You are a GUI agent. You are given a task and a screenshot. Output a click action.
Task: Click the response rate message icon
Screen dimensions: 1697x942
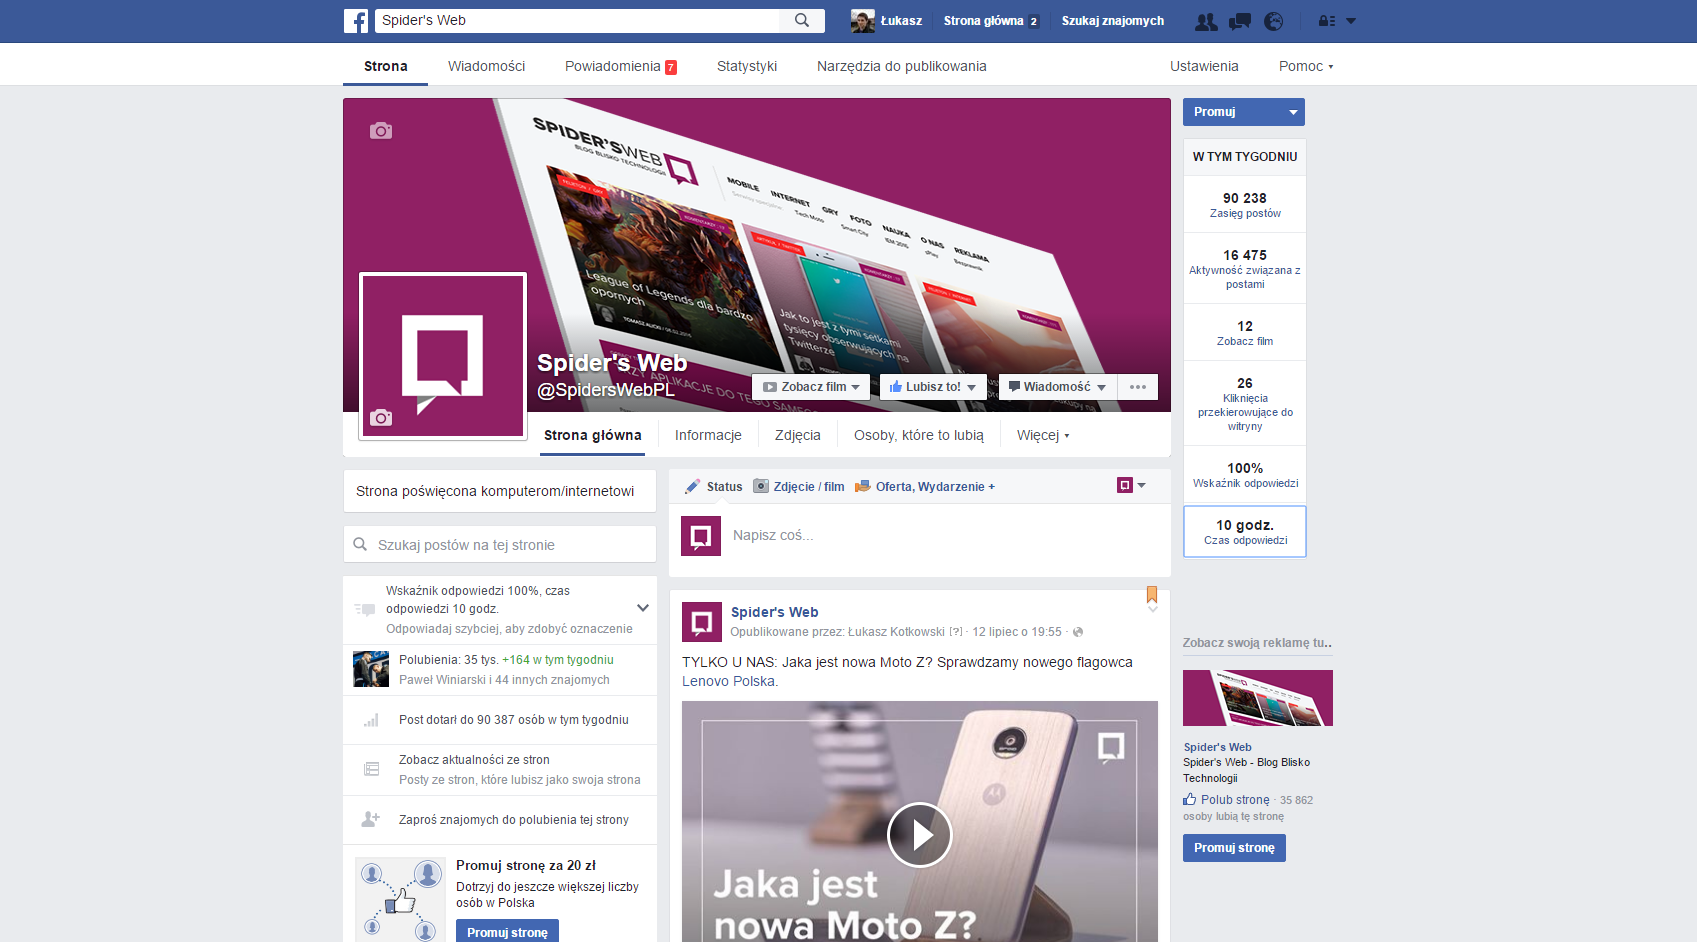pos(365,609)
